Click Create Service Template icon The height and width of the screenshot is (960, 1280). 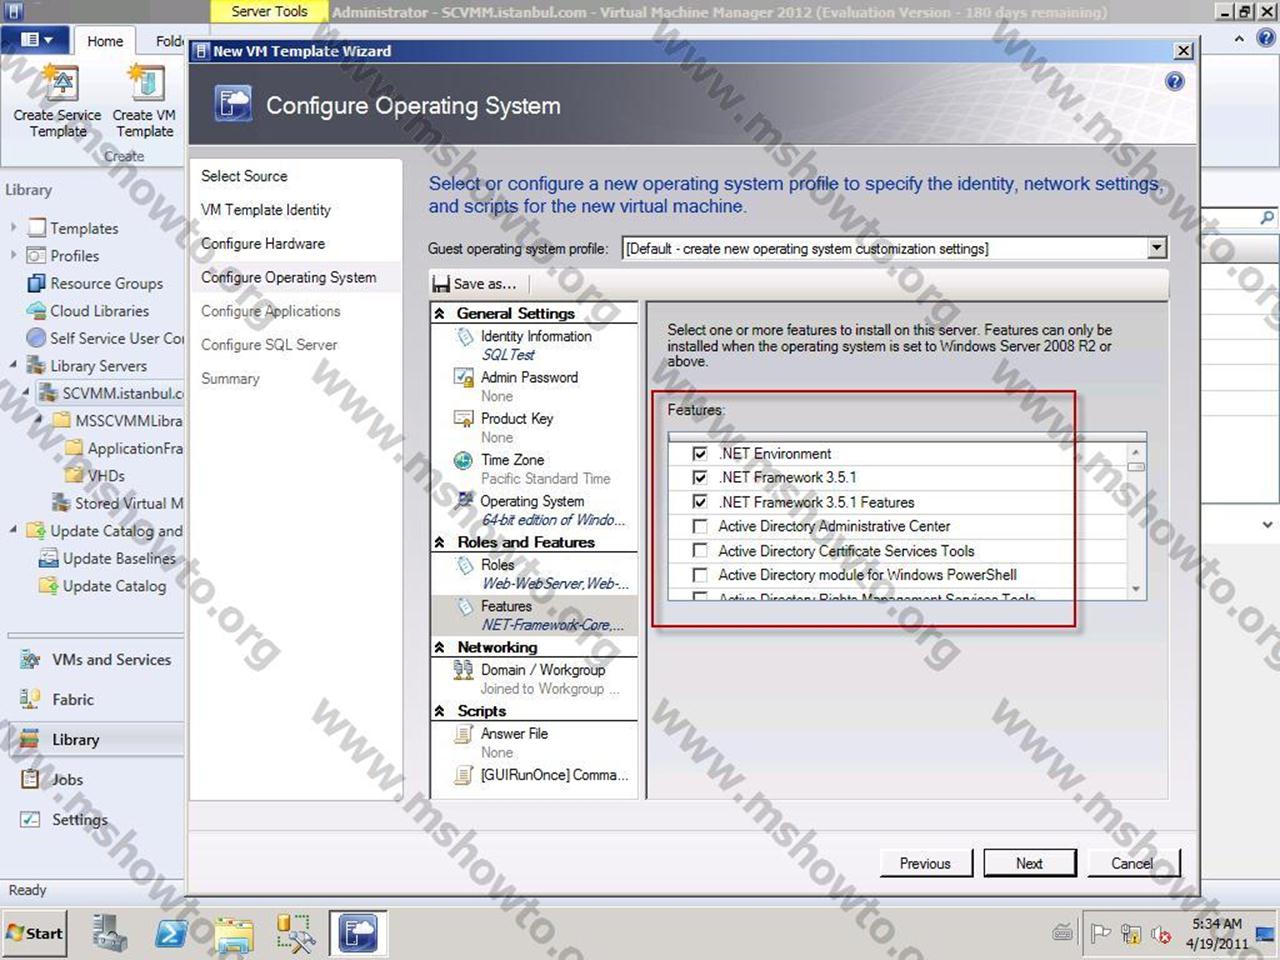(60, 83)
